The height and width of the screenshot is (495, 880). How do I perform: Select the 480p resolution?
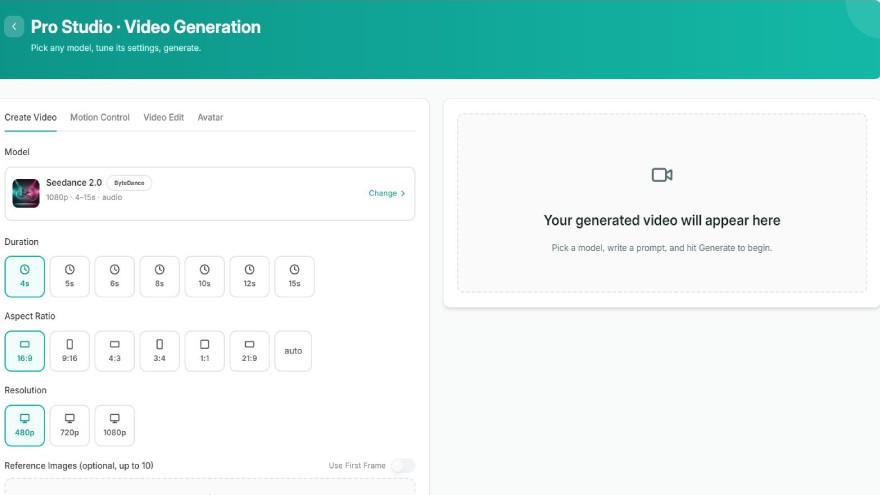pos(25,425)
